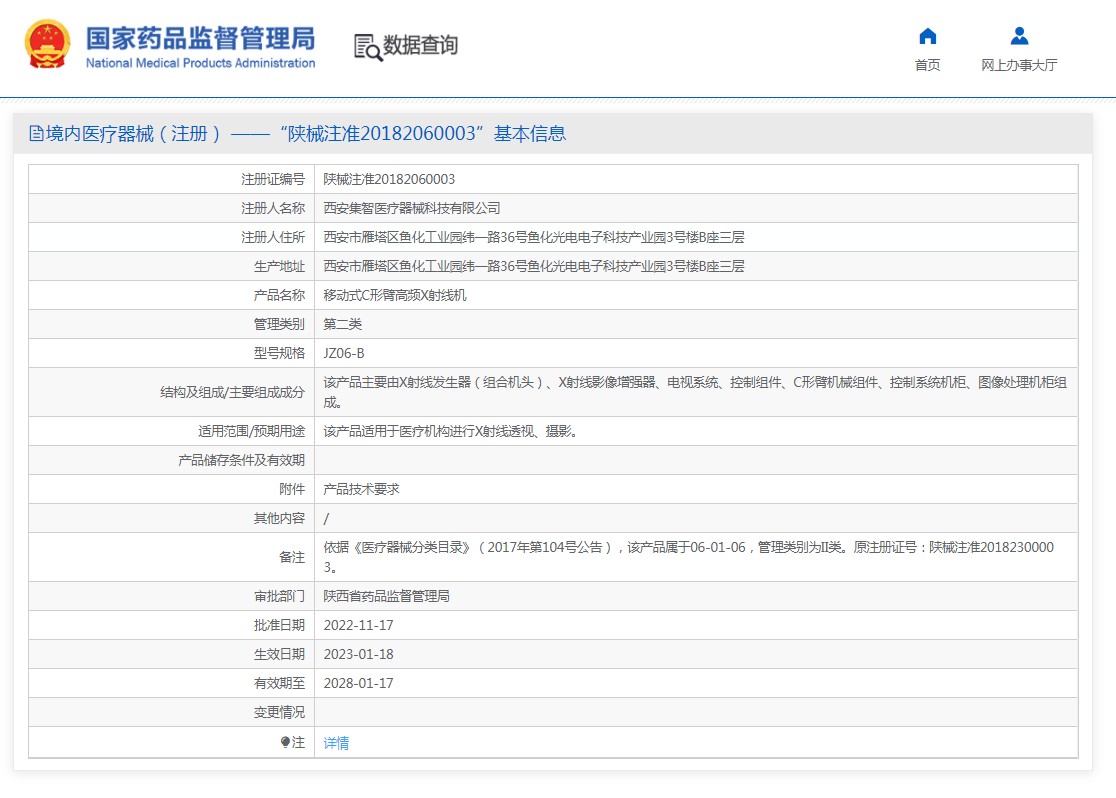Viewport: 1116px width, 798px height.
Task: Click the 注册人住所 label
Action: [x=273, y=237]
